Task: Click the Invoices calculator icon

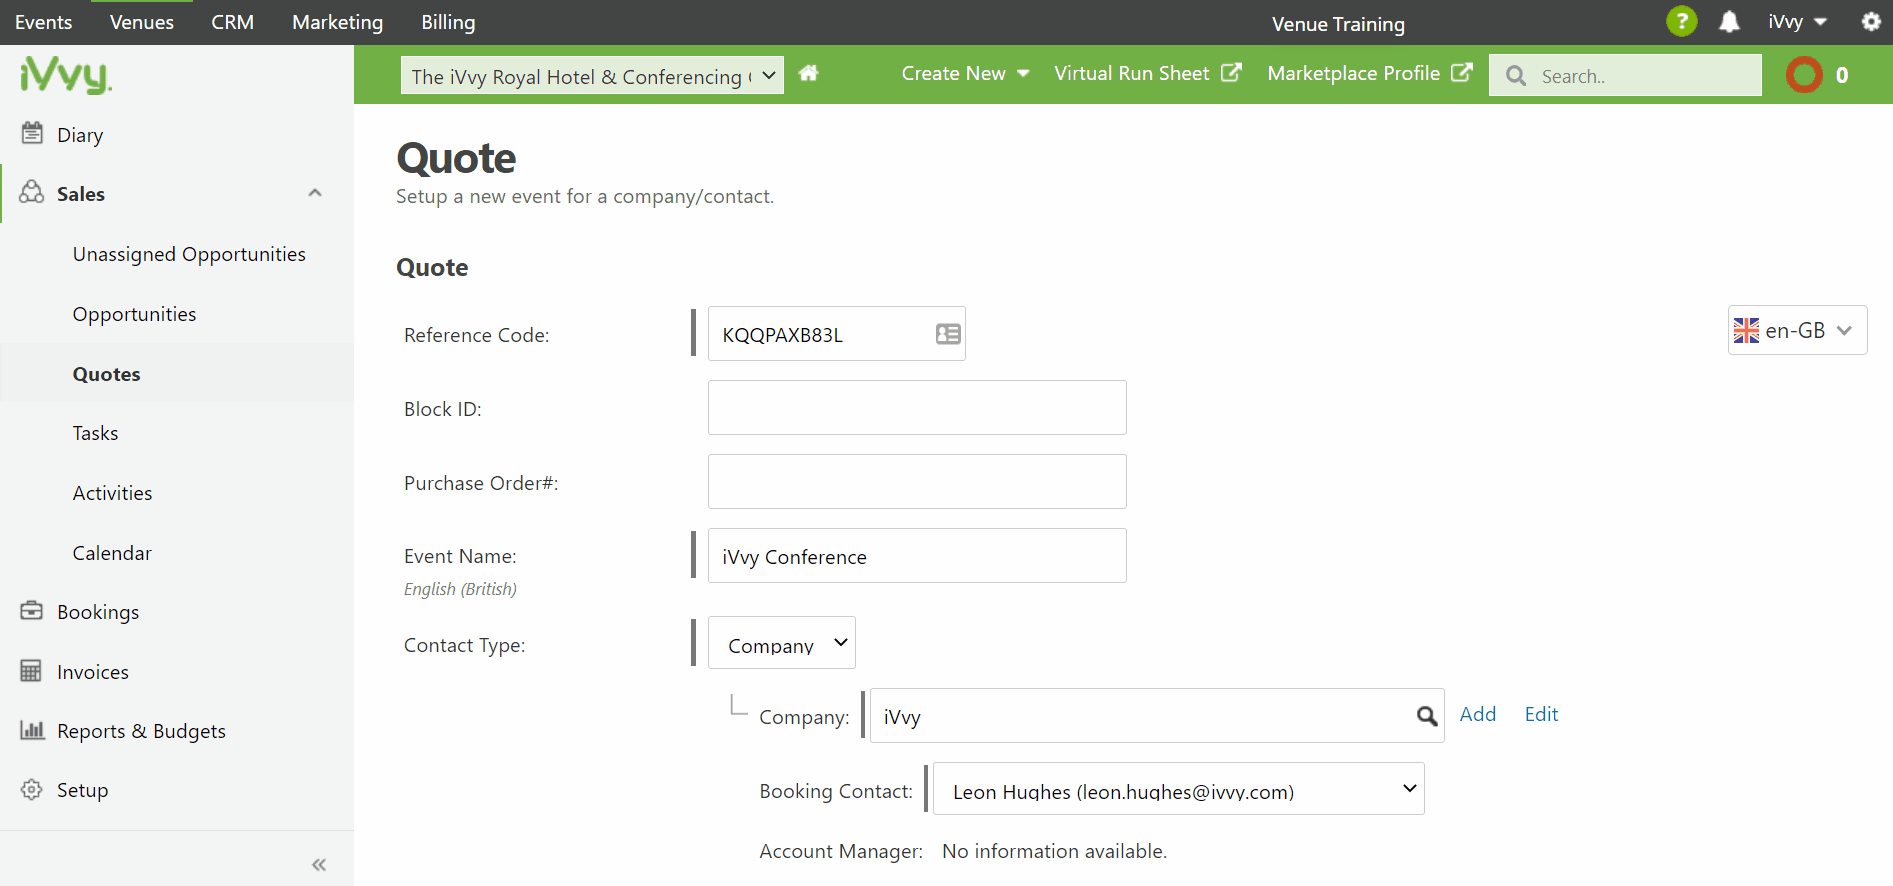Action: (x=32, y=670)
